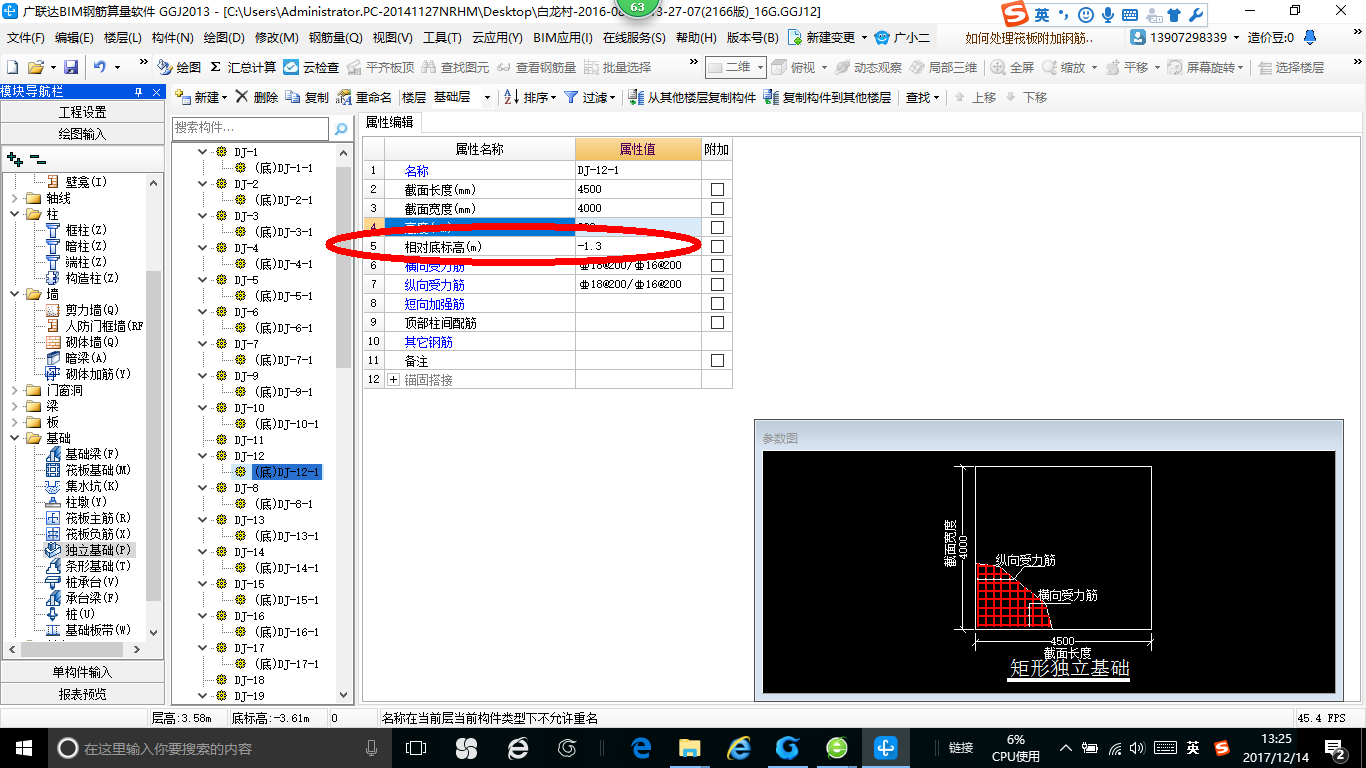Click the 复制 copy component button

[x=307, y=97]
